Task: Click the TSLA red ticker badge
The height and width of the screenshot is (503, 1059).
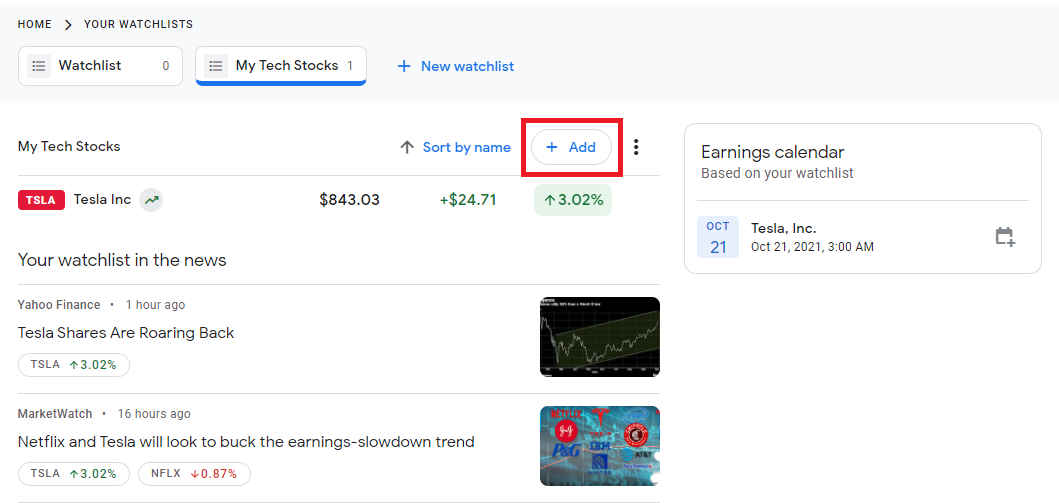Action: coord(41,201)
